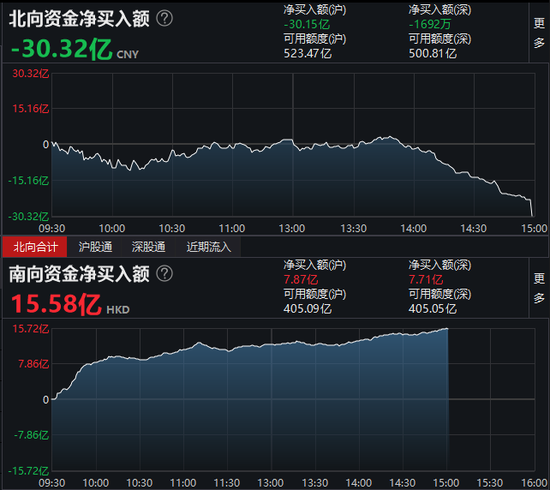The image size is (550, 490).
Task: Click the -15.16亿 axis label
Action: pos(28,181)
